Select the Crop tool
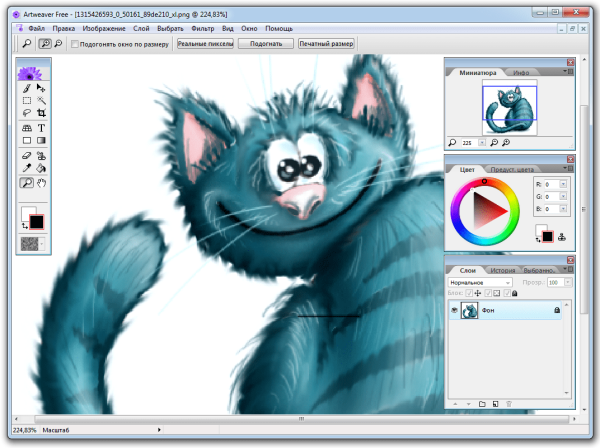The image size is (600, 448). coord(42,114)
